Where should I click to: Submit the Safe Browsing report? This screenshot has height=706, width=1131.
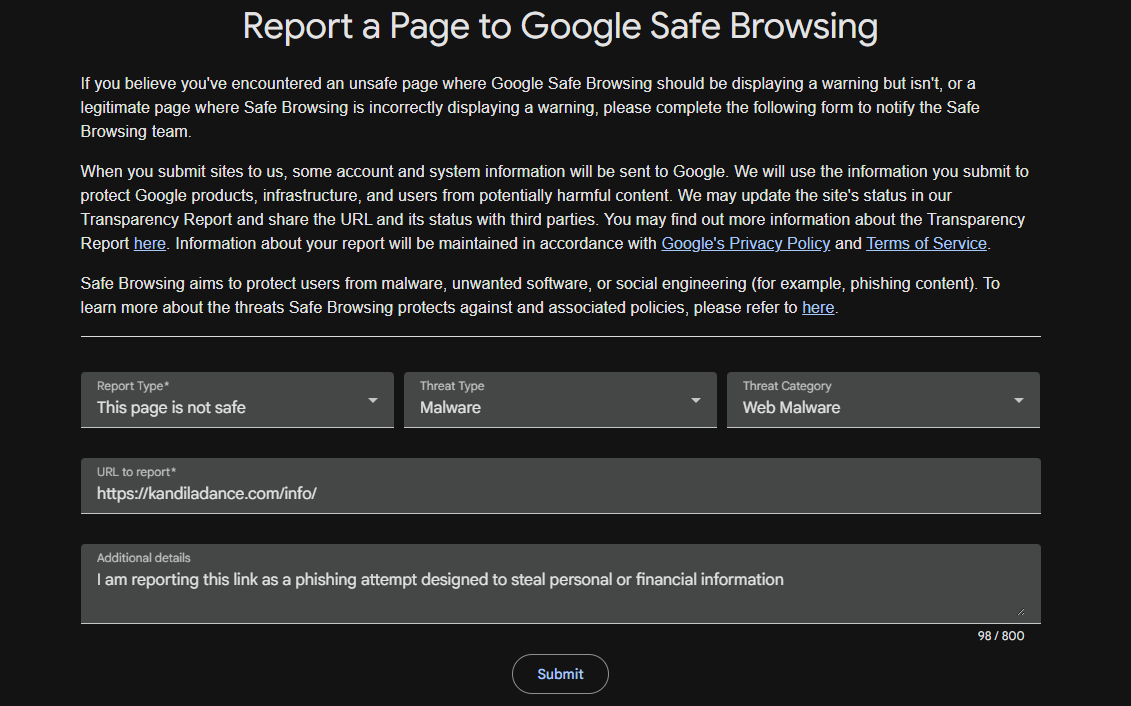[x=560, y=674]
